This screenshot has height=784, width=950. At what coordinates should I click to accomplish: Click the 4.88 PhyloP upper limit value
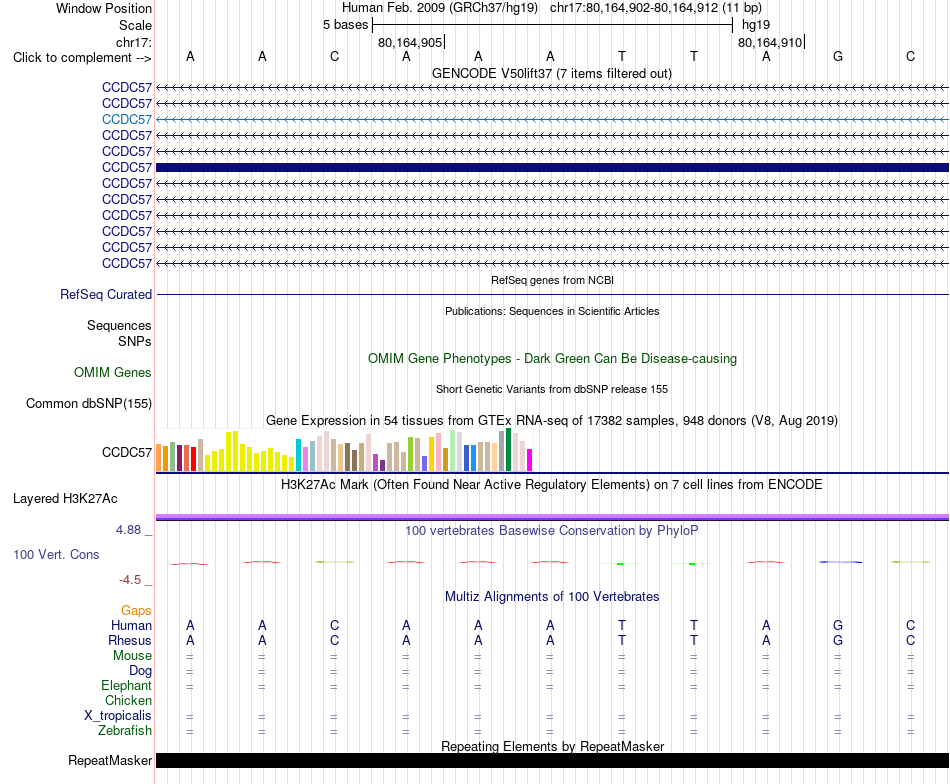pyautogui.click(x=128, y=530)
